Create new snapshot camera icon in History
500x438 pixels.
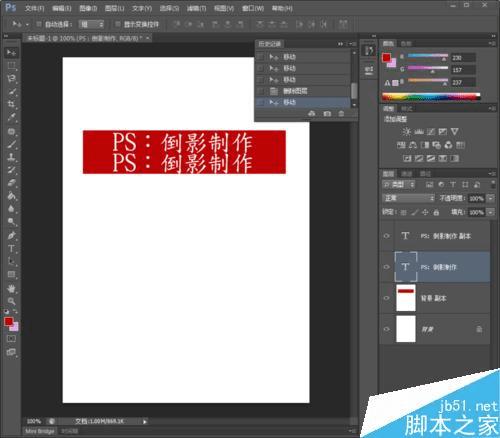click(x=327, y=114)
